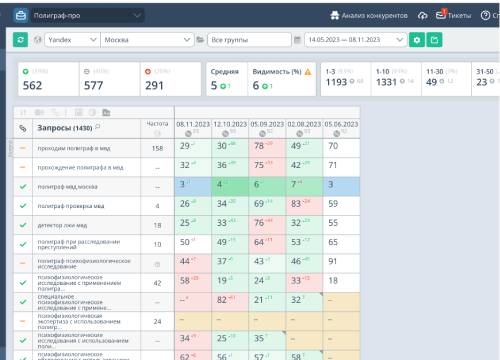Screen dimensions: 500x360
Task: Select the red down-positions card 291
Action: 171,79
